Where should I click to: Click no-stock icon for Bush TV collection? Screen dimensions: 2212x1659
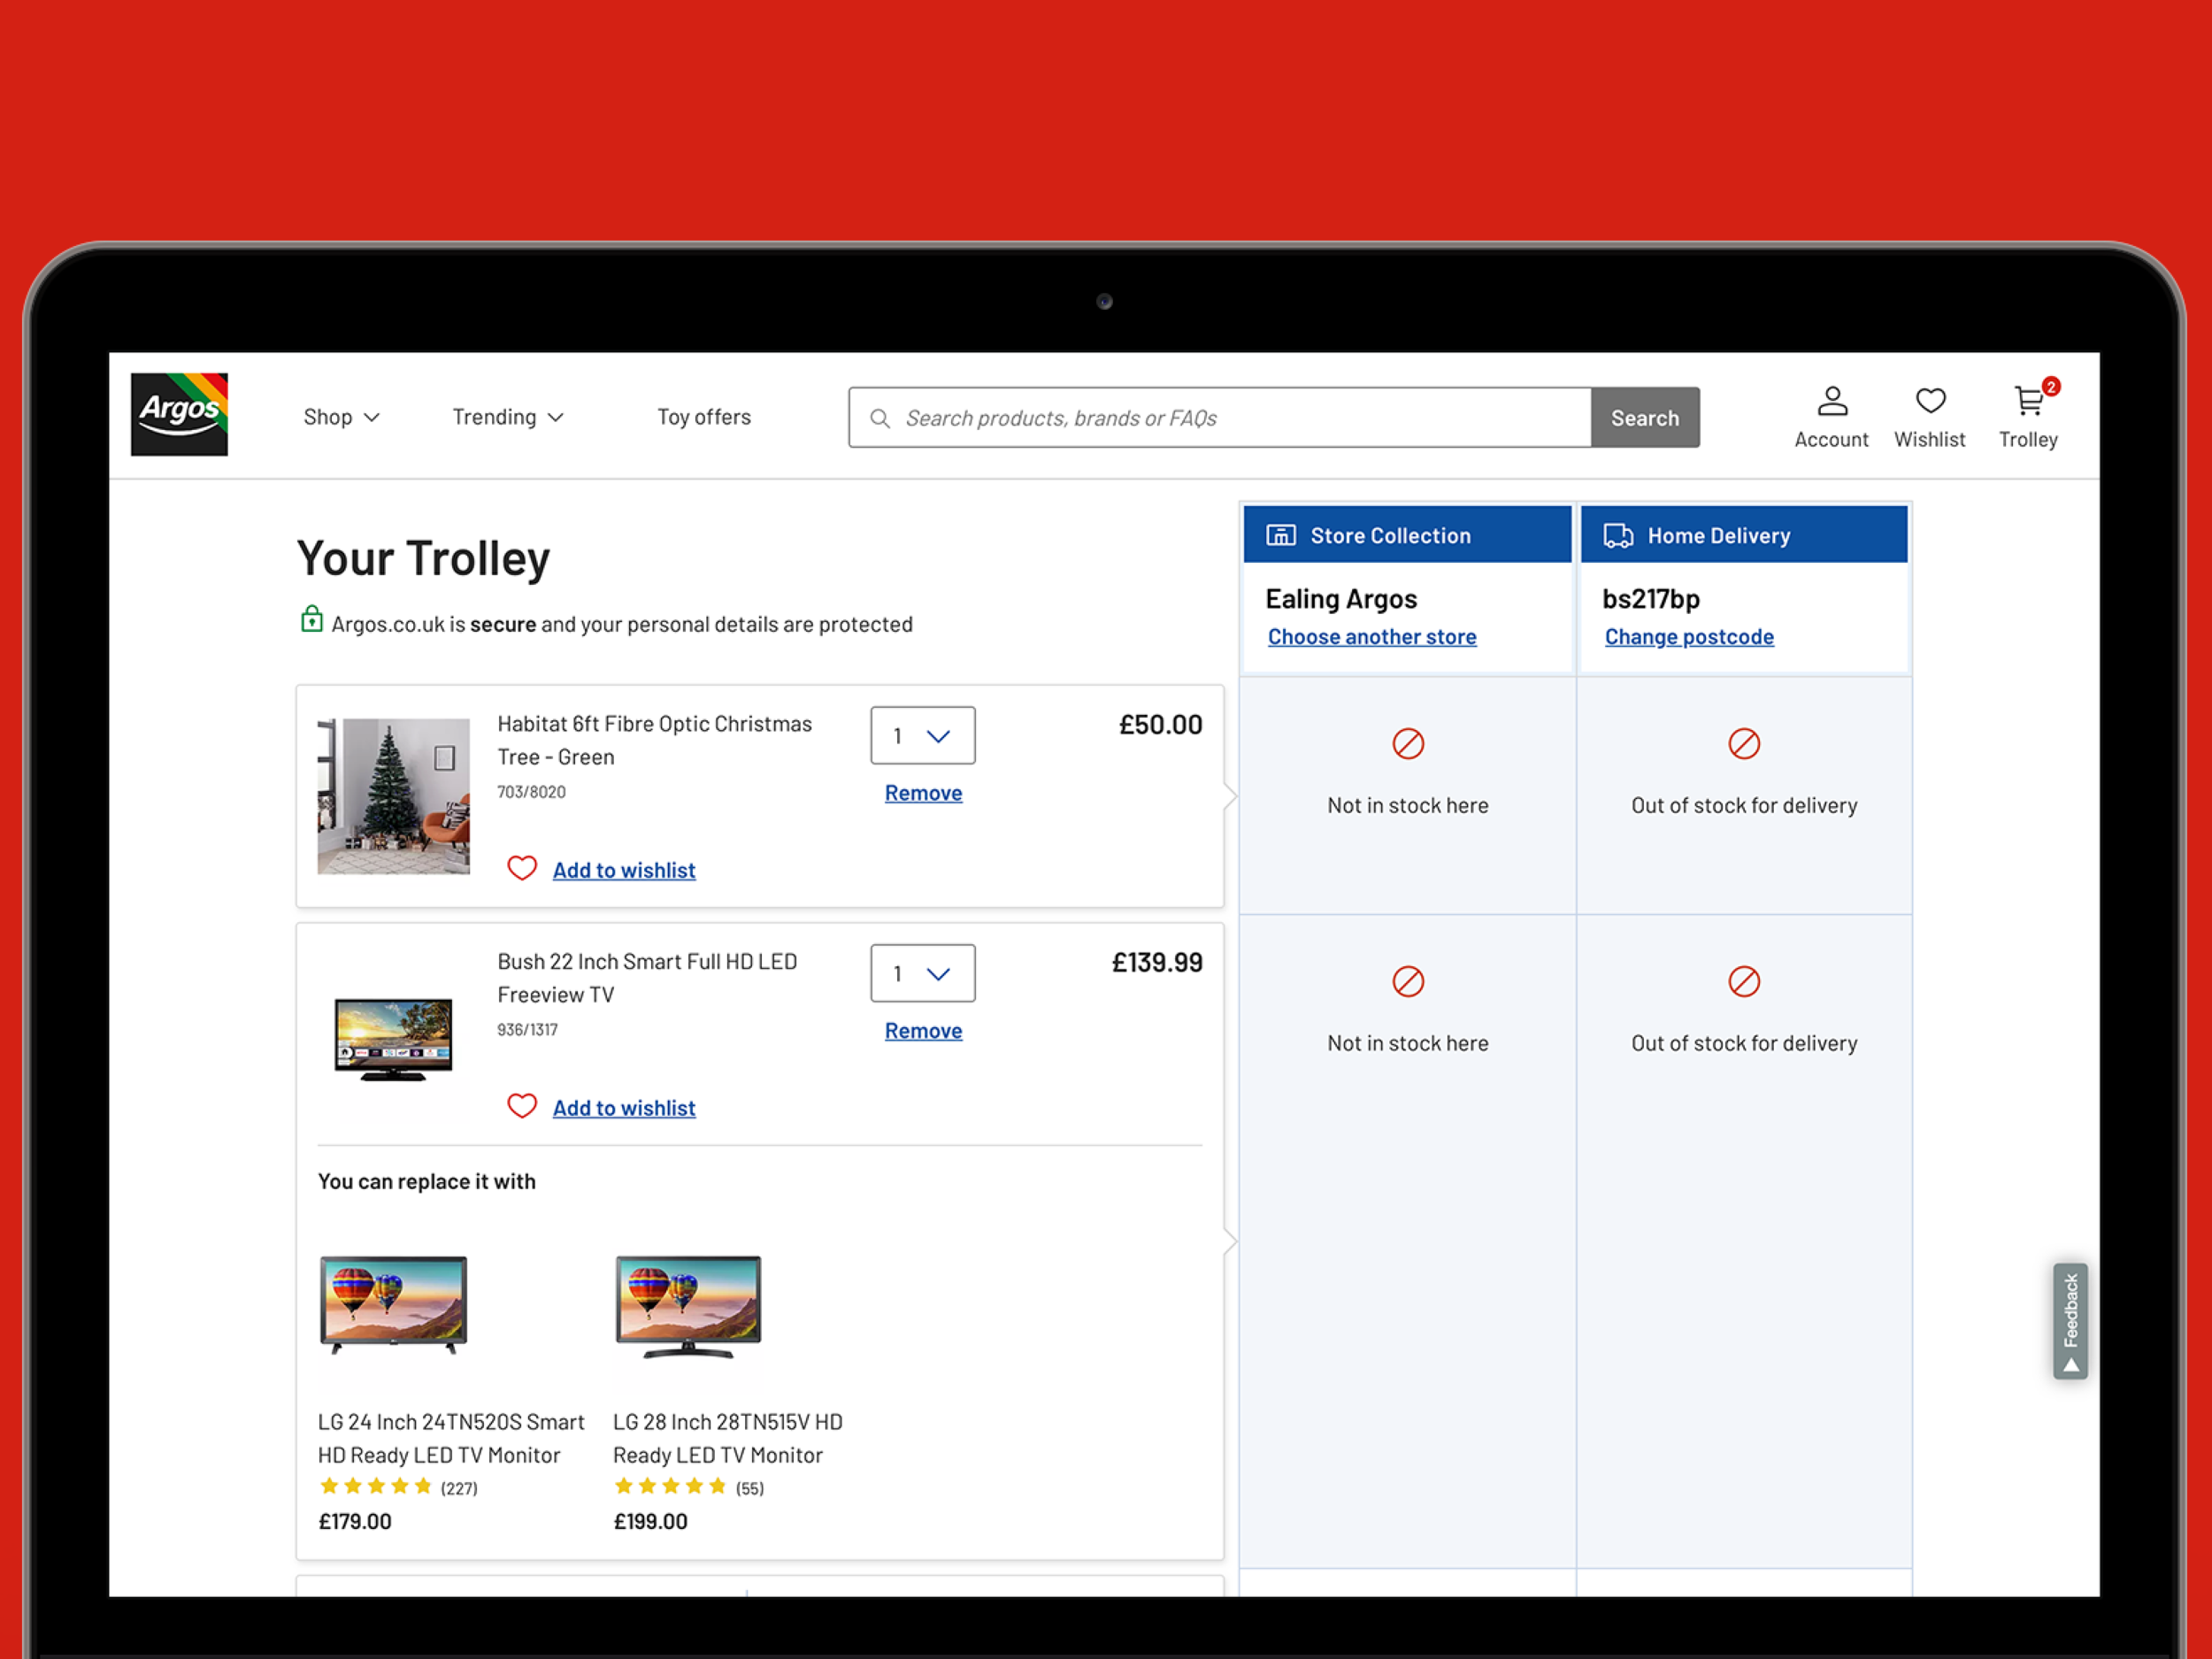(x=1408, y=982)
